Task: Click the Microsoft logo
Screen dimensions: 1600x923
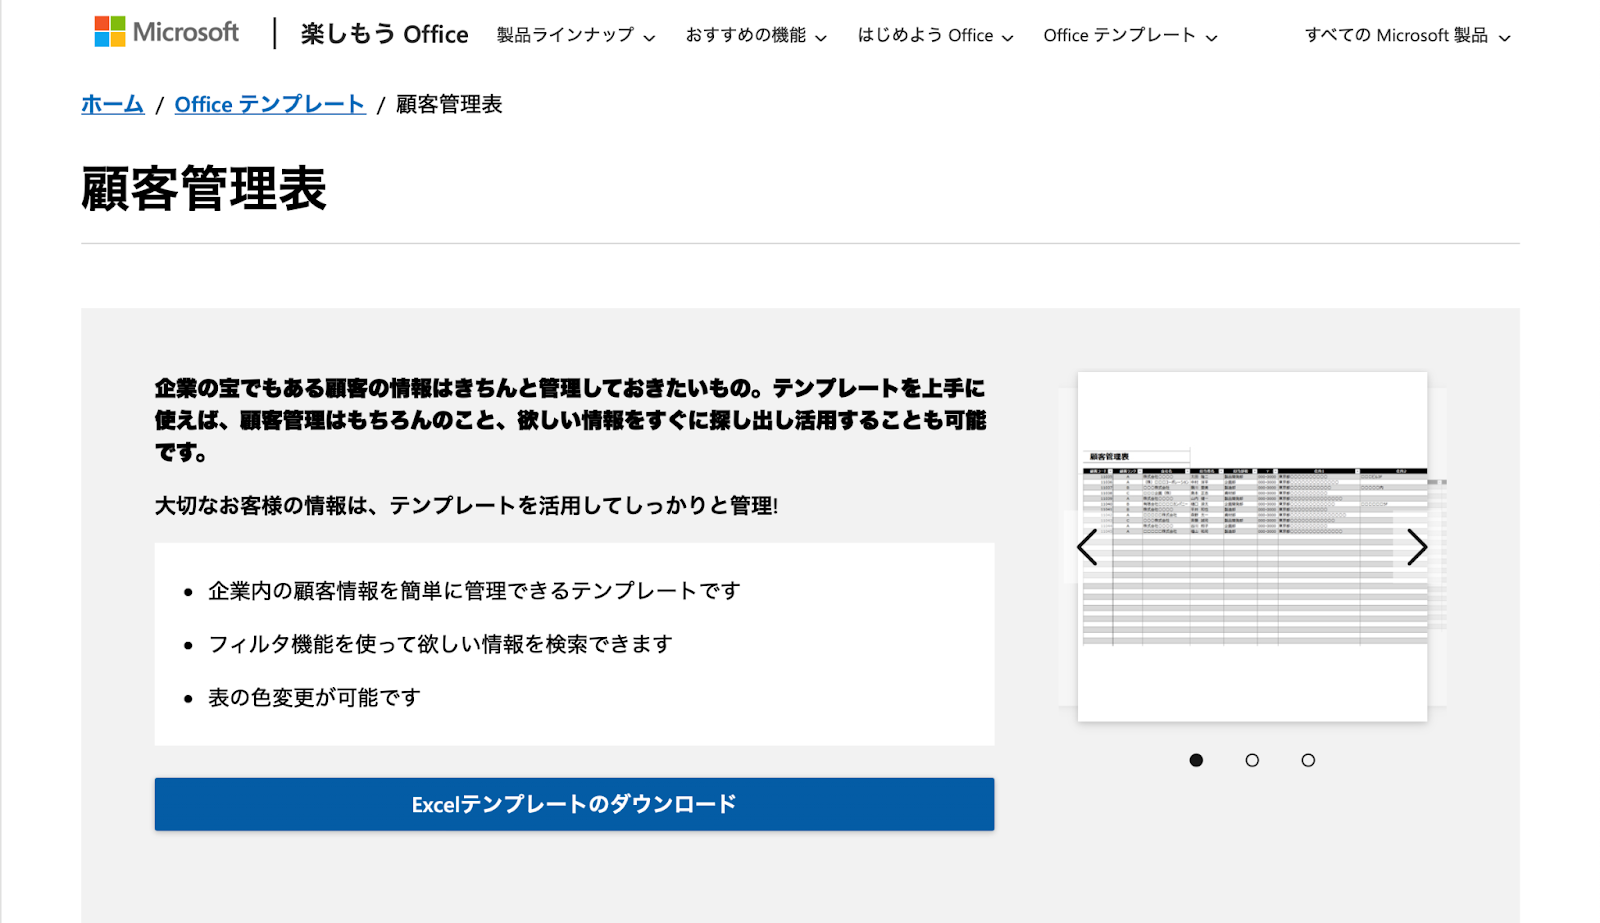Action: point(167,32)
